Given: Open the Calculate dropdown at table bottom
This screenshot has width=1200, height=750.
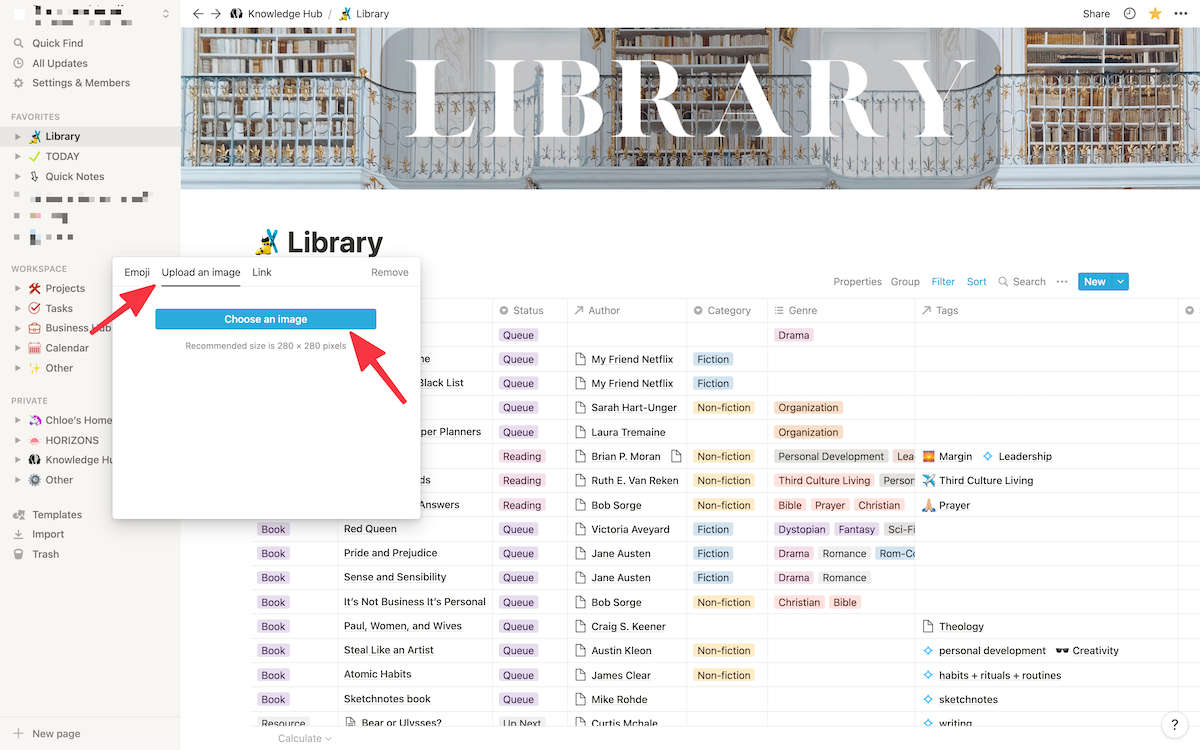Looking at the screenshot, I should pos(305,738).
